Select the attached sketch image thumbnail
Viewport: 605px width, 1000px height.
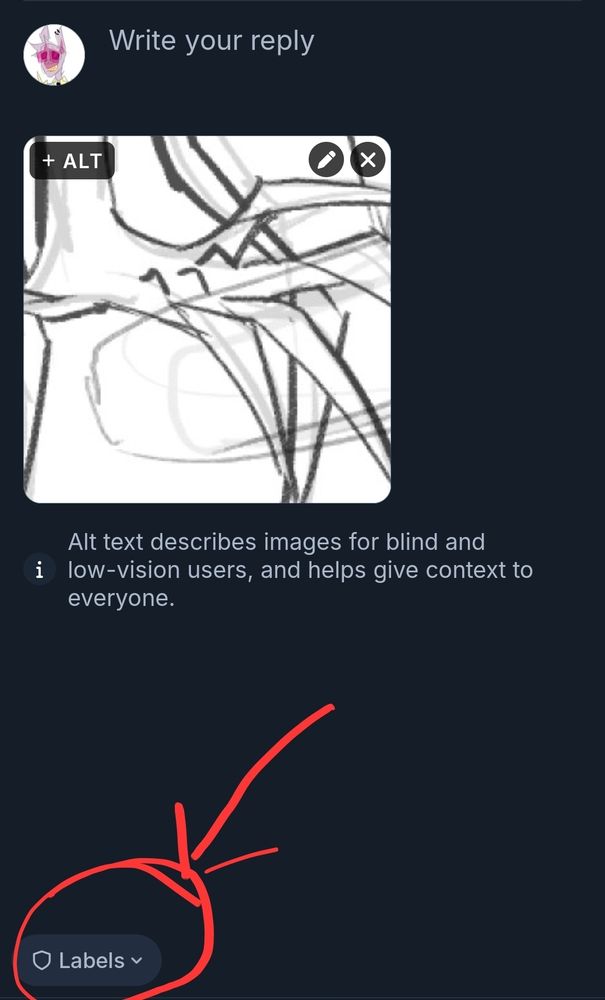[x=207, y=320]
